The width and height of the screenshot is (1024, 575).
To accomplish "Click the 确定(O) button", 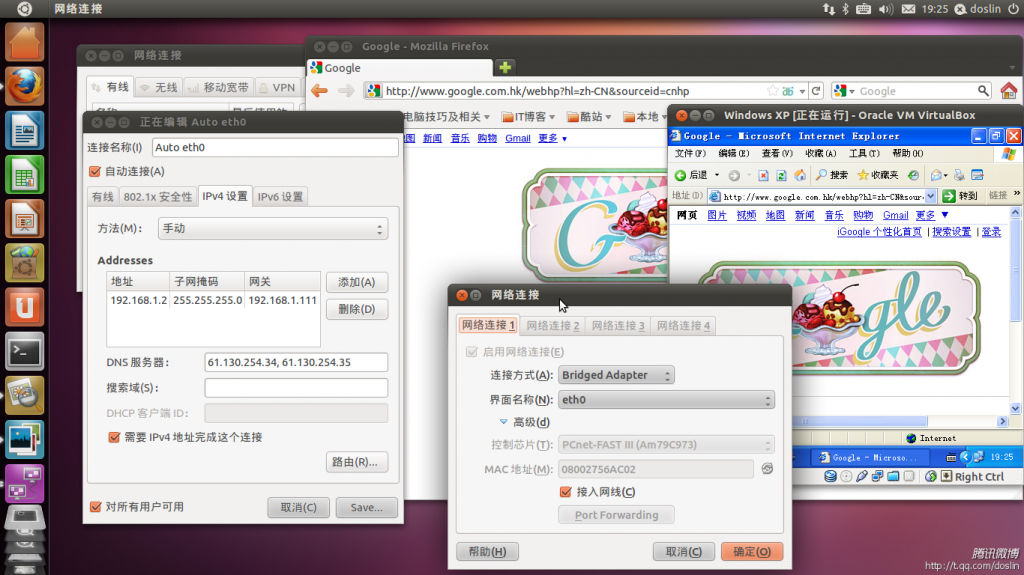I will coord(752,551).
